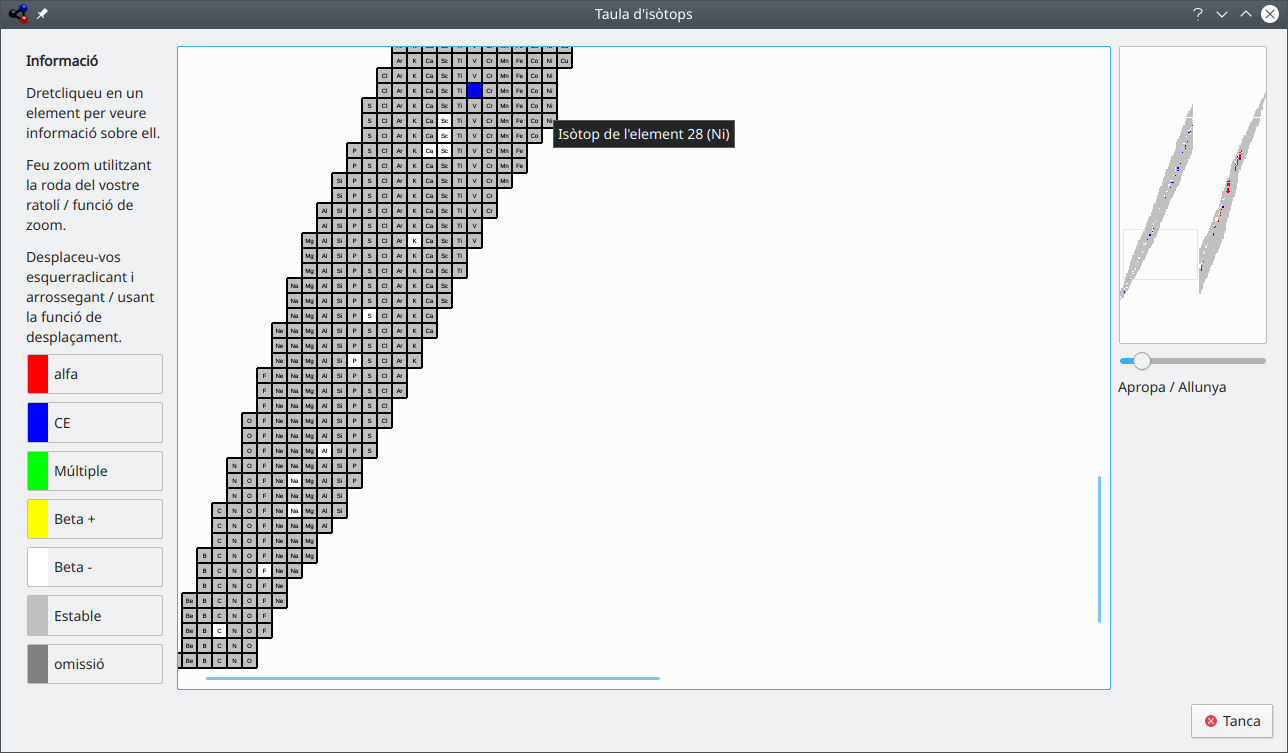The image size is (1288, 753).
Task: Select the blue CE isotope cell
Action: coord(474,91)
